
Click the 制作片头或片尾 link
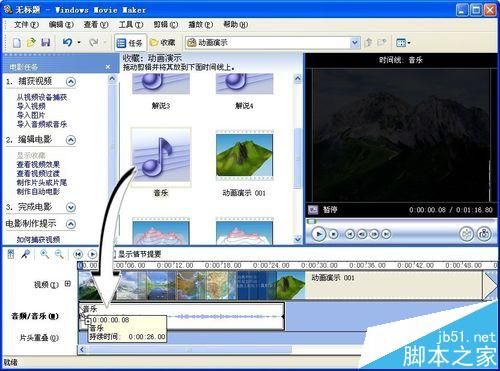coord(42,182)
